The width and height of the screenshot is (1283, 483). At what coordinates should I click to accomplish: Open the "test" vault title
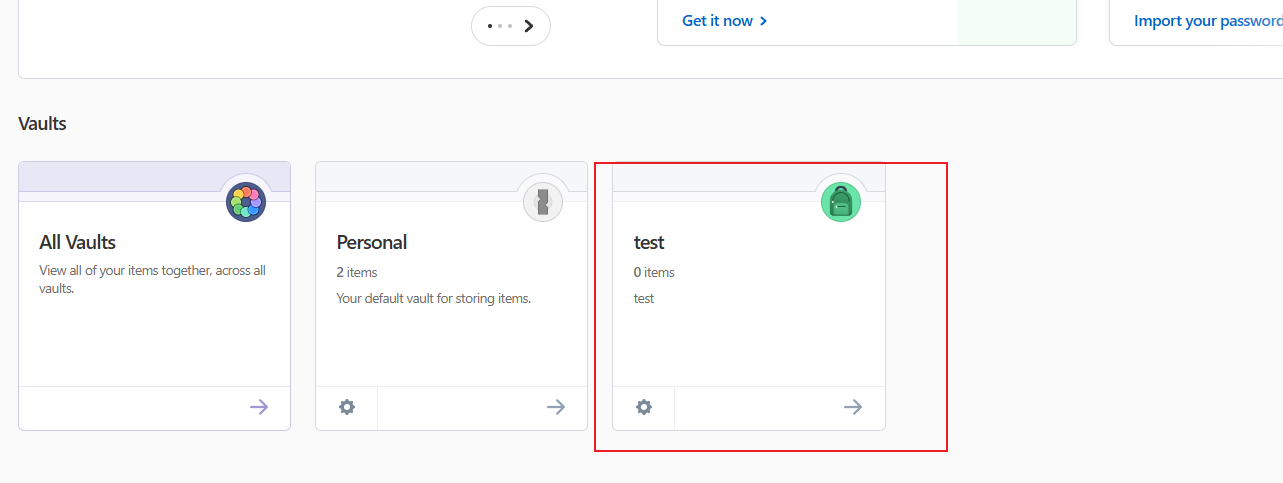(649, 242)
